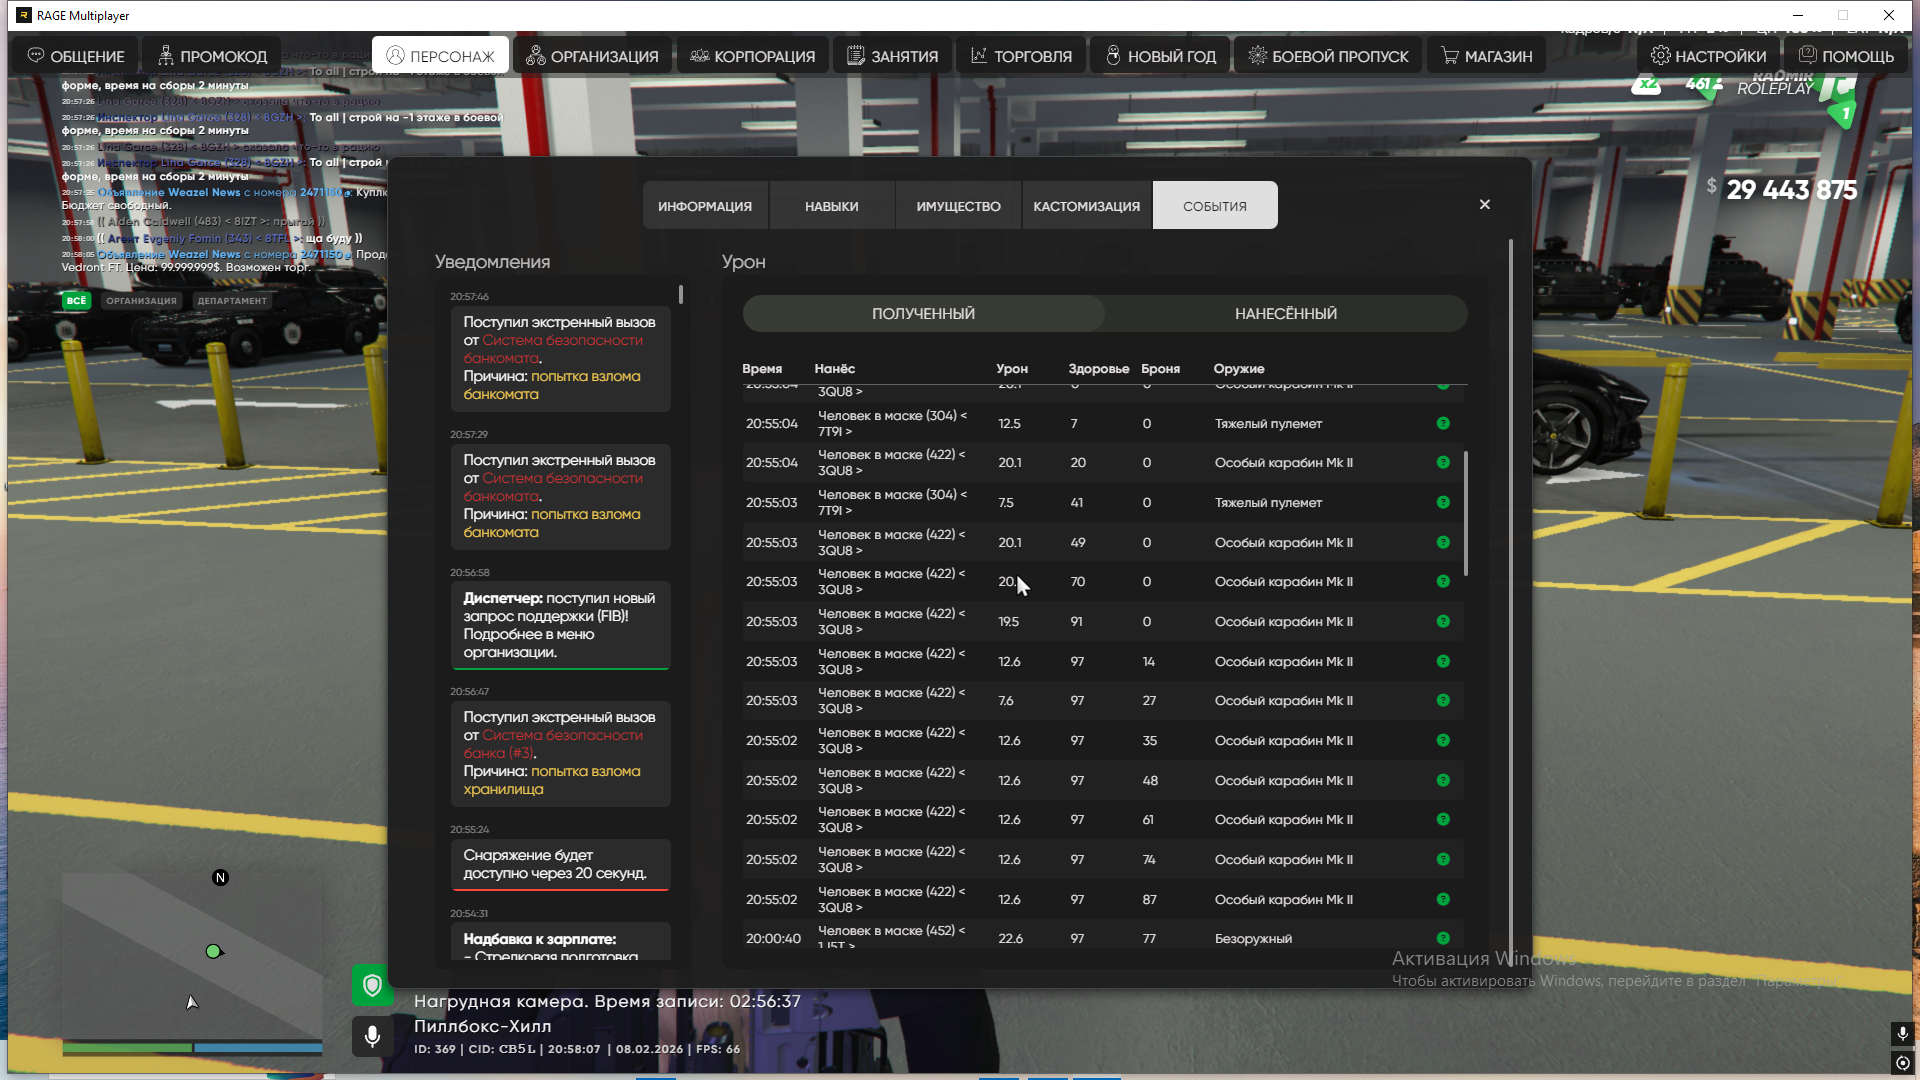1920x1080 pixels.
Task: Click the green shield badge icon
Action: pyautogui.click(x=372, y=985)
